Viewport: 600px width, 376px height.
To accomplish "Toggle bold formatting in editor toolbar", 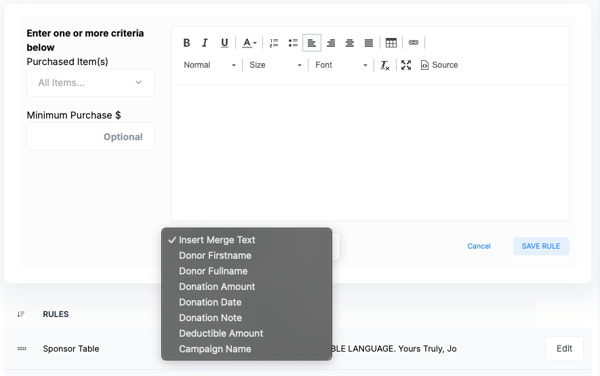I will point(186,43).
